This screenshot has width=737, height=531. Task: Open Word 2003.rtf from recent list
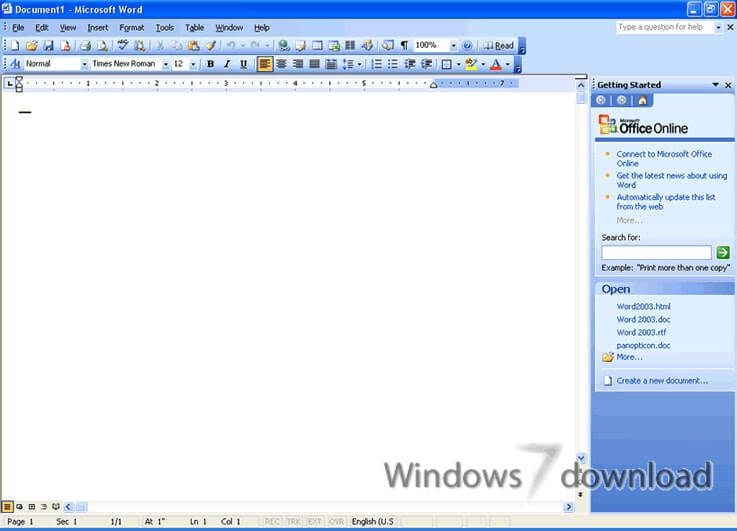[x=641, y=332]
